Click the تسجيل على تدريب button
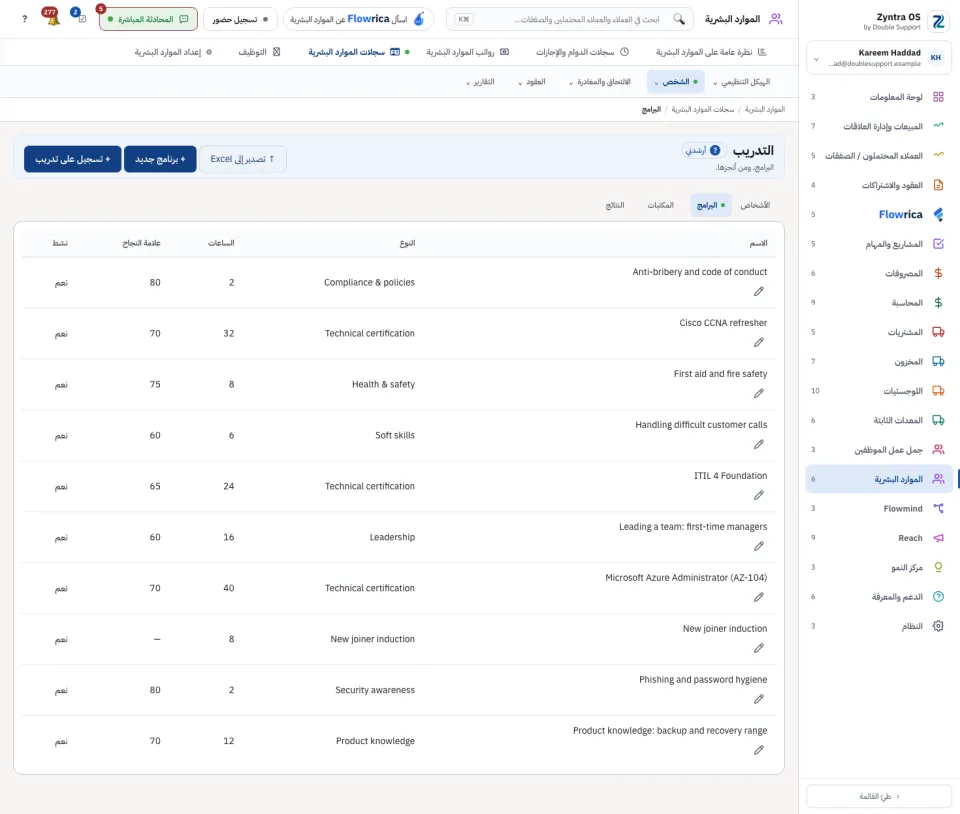The image size is (960, 814). pos(73,159)
